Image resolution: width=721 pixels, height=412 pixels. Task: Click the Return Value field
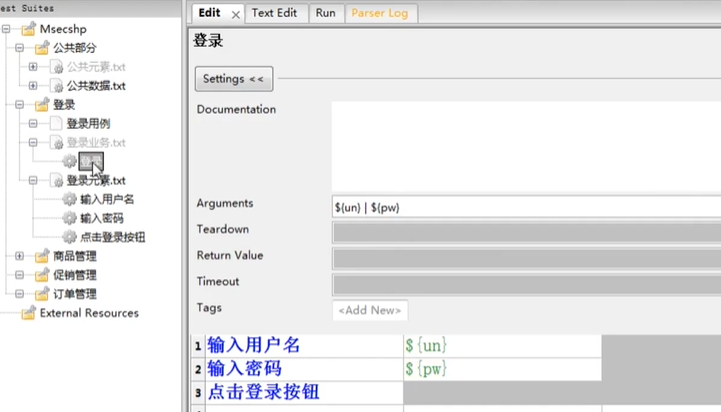pyautogui.click(x=526, y=259)
